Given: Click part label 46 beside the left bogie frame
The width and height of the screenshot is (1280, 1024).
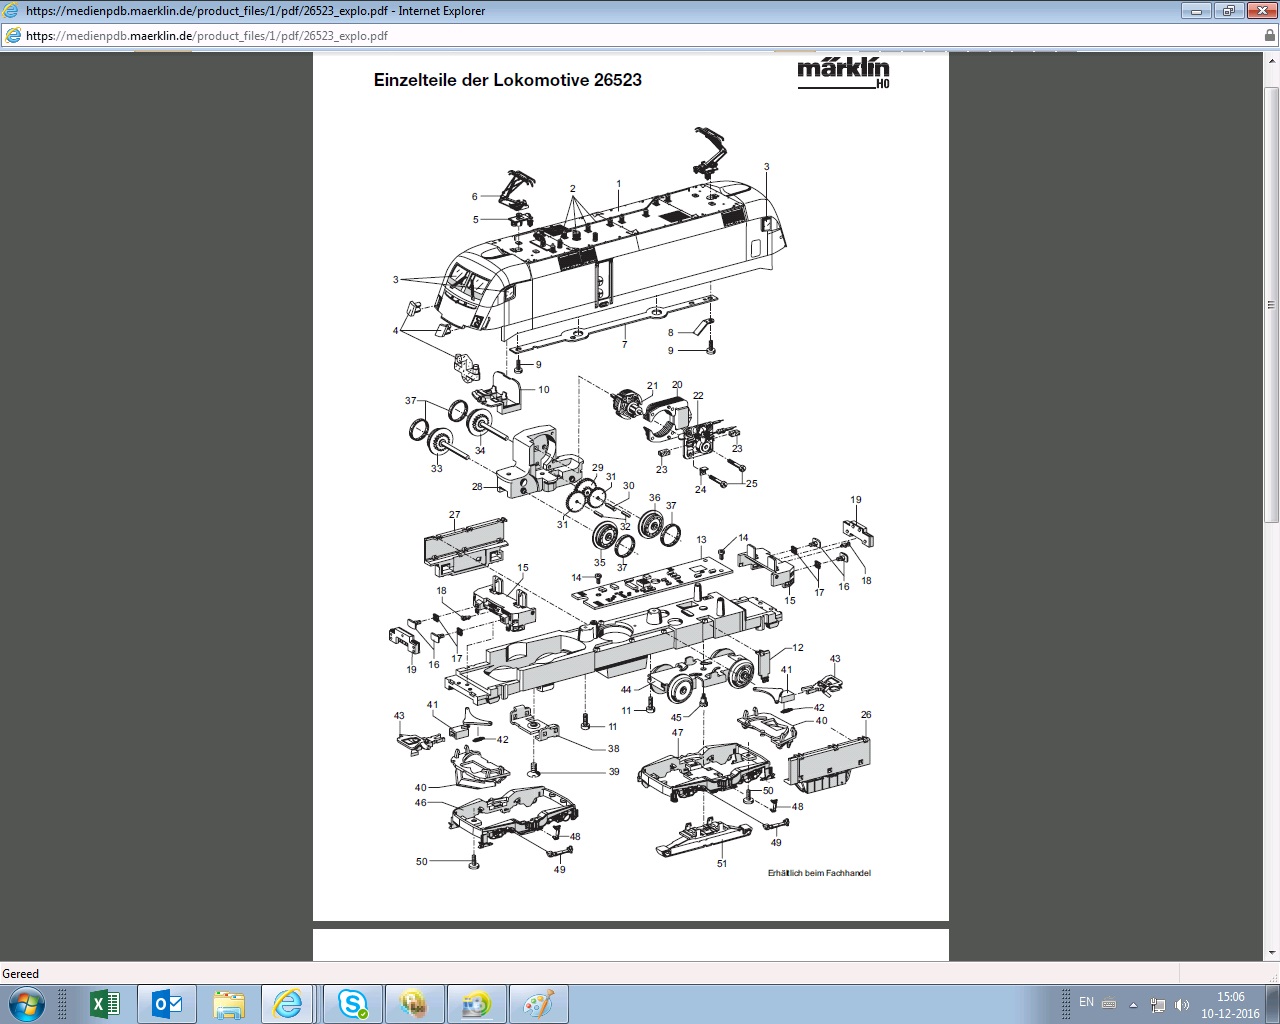Looking at the screenshot, I should (x=421, y=803).
